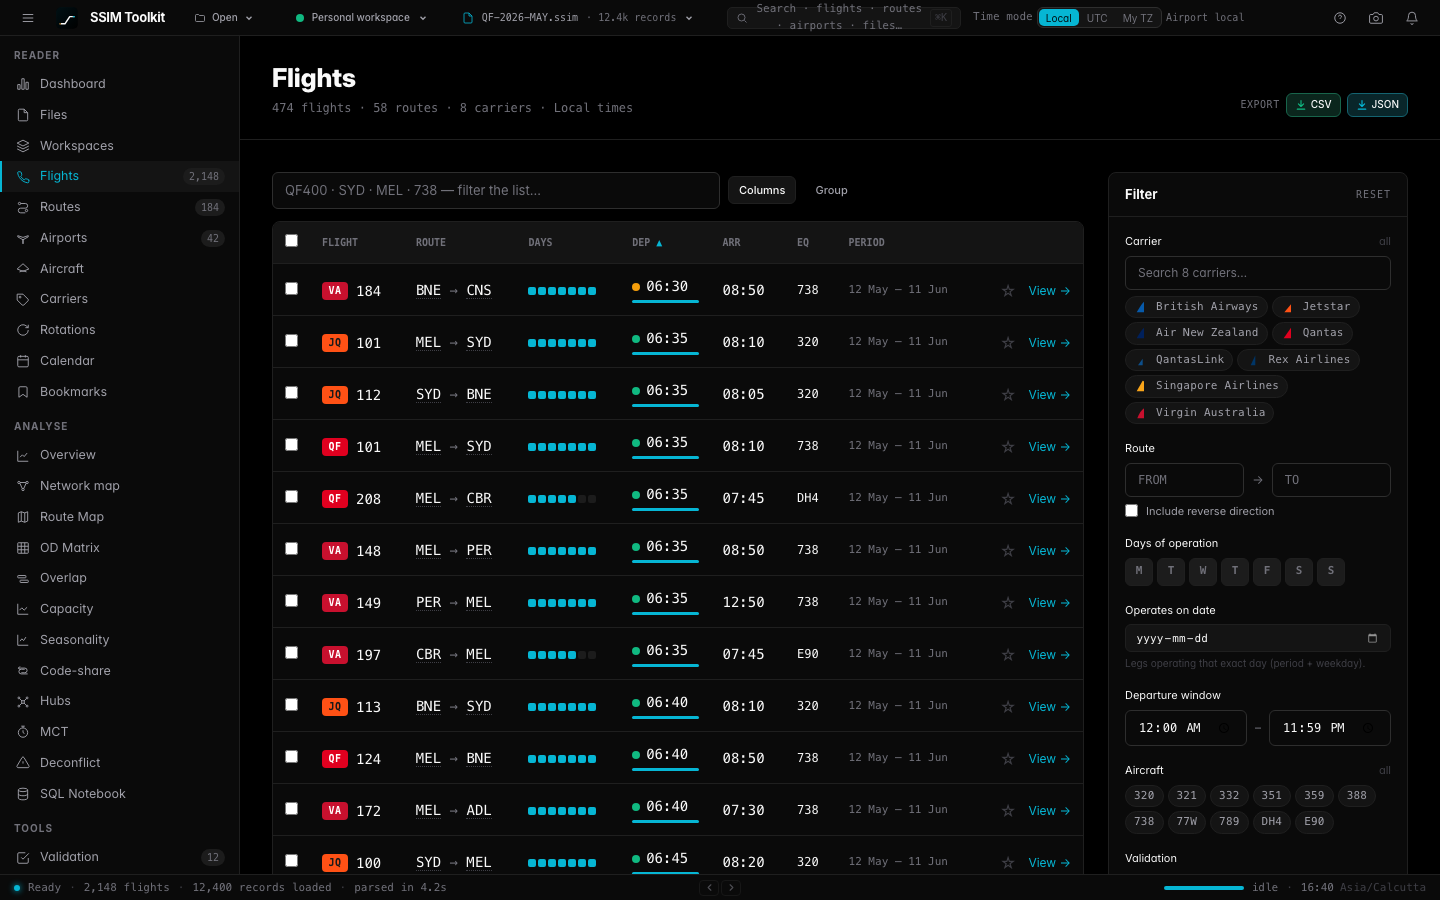The width and height of the screenshot is (1440, 900).
Task: Toggle Friday in days of operation
Action: [1267, 571]
